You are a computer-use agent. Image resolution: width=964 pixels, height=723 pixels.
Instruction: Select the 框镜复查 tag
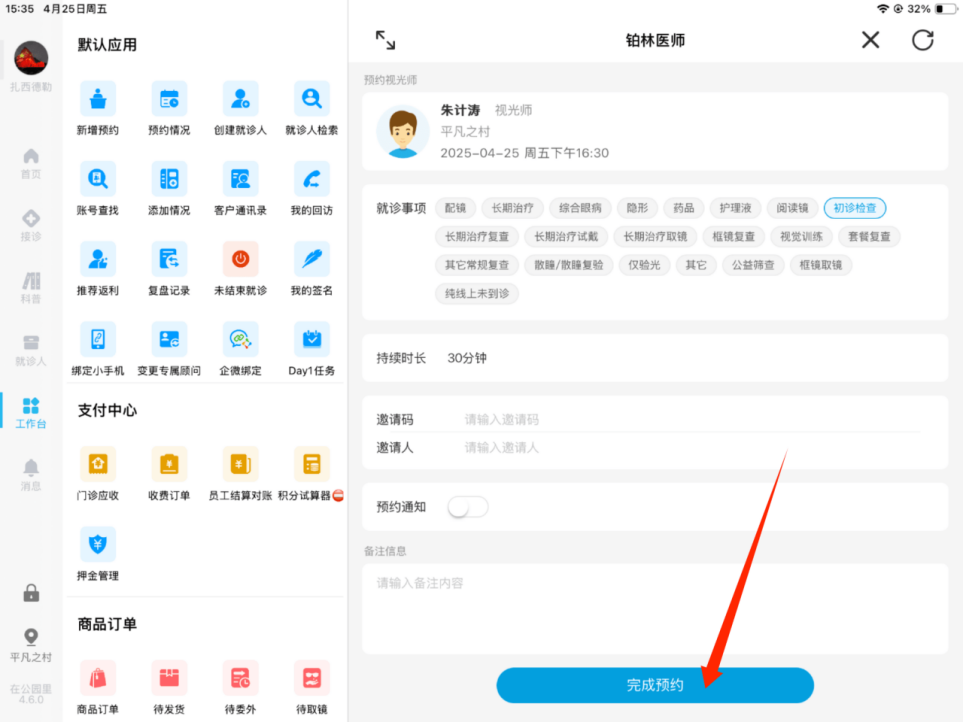pyautogui.click(x=733, y=237)
